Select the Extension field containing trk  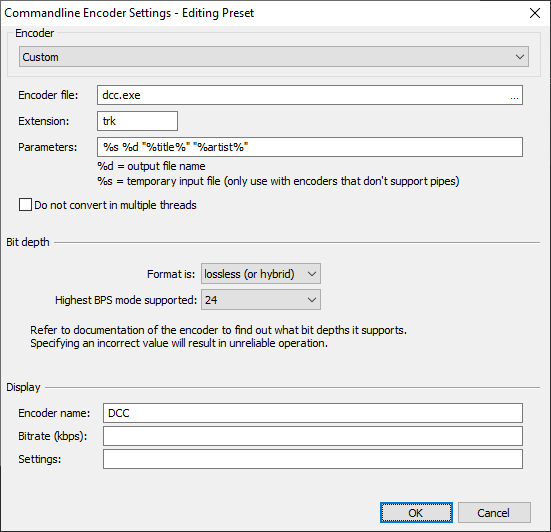point(137,121)
